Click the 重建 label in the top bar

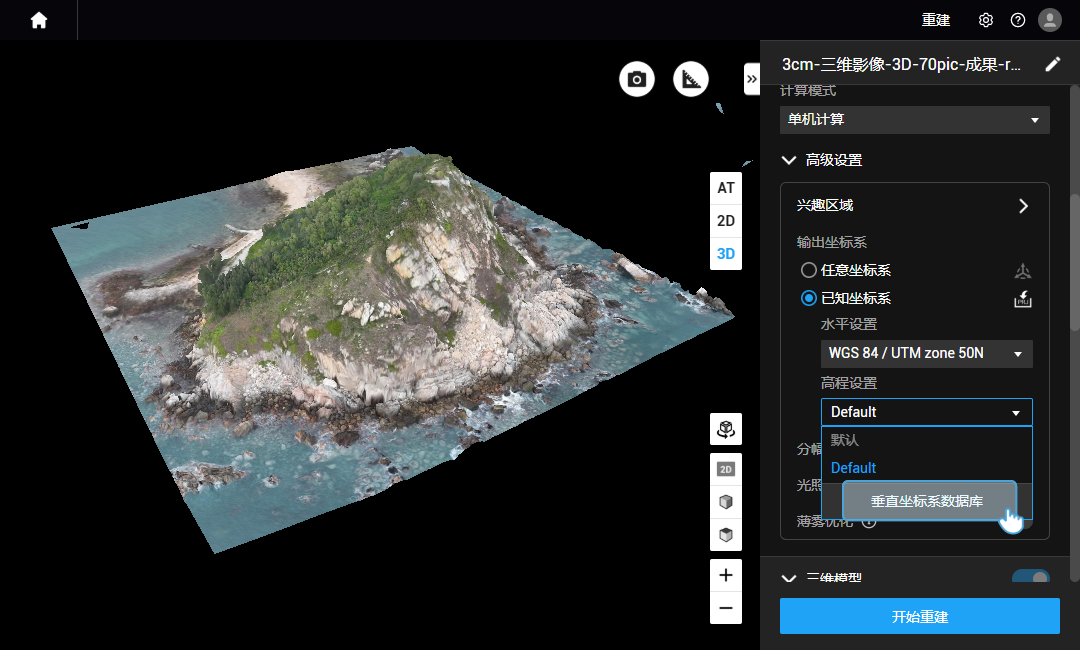click(936, 21)
